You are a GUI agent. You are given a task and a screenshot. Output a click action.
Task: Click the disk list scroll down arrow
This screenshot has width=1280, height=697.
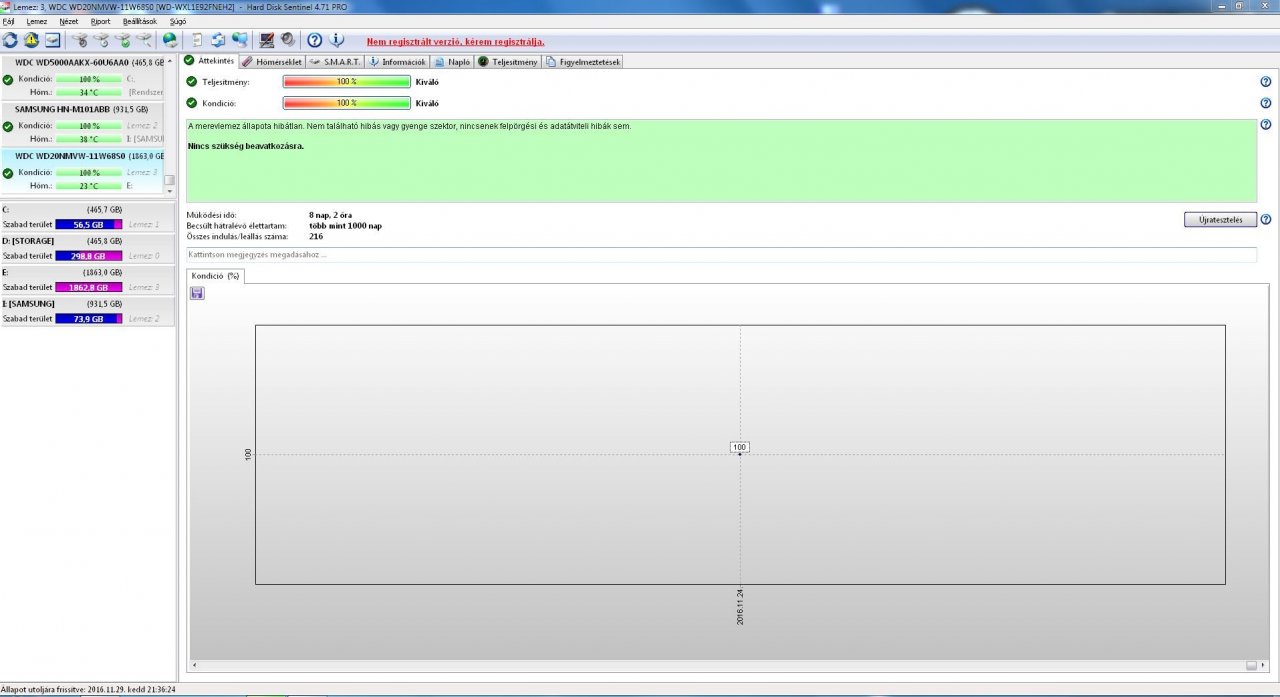tap(170, 191)
